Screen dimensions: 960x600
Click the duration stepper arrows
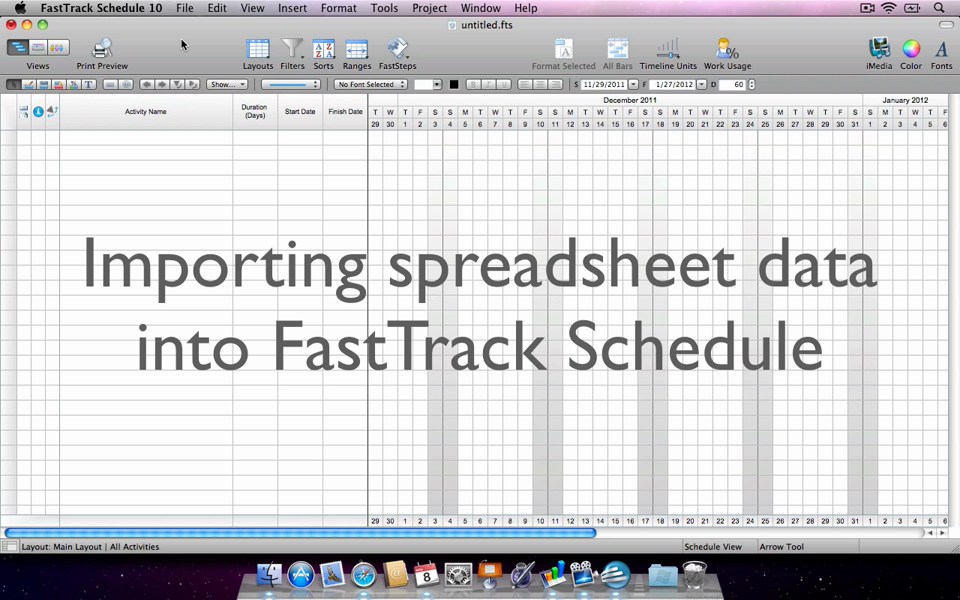pyautogui.click(x=751, y=84)
